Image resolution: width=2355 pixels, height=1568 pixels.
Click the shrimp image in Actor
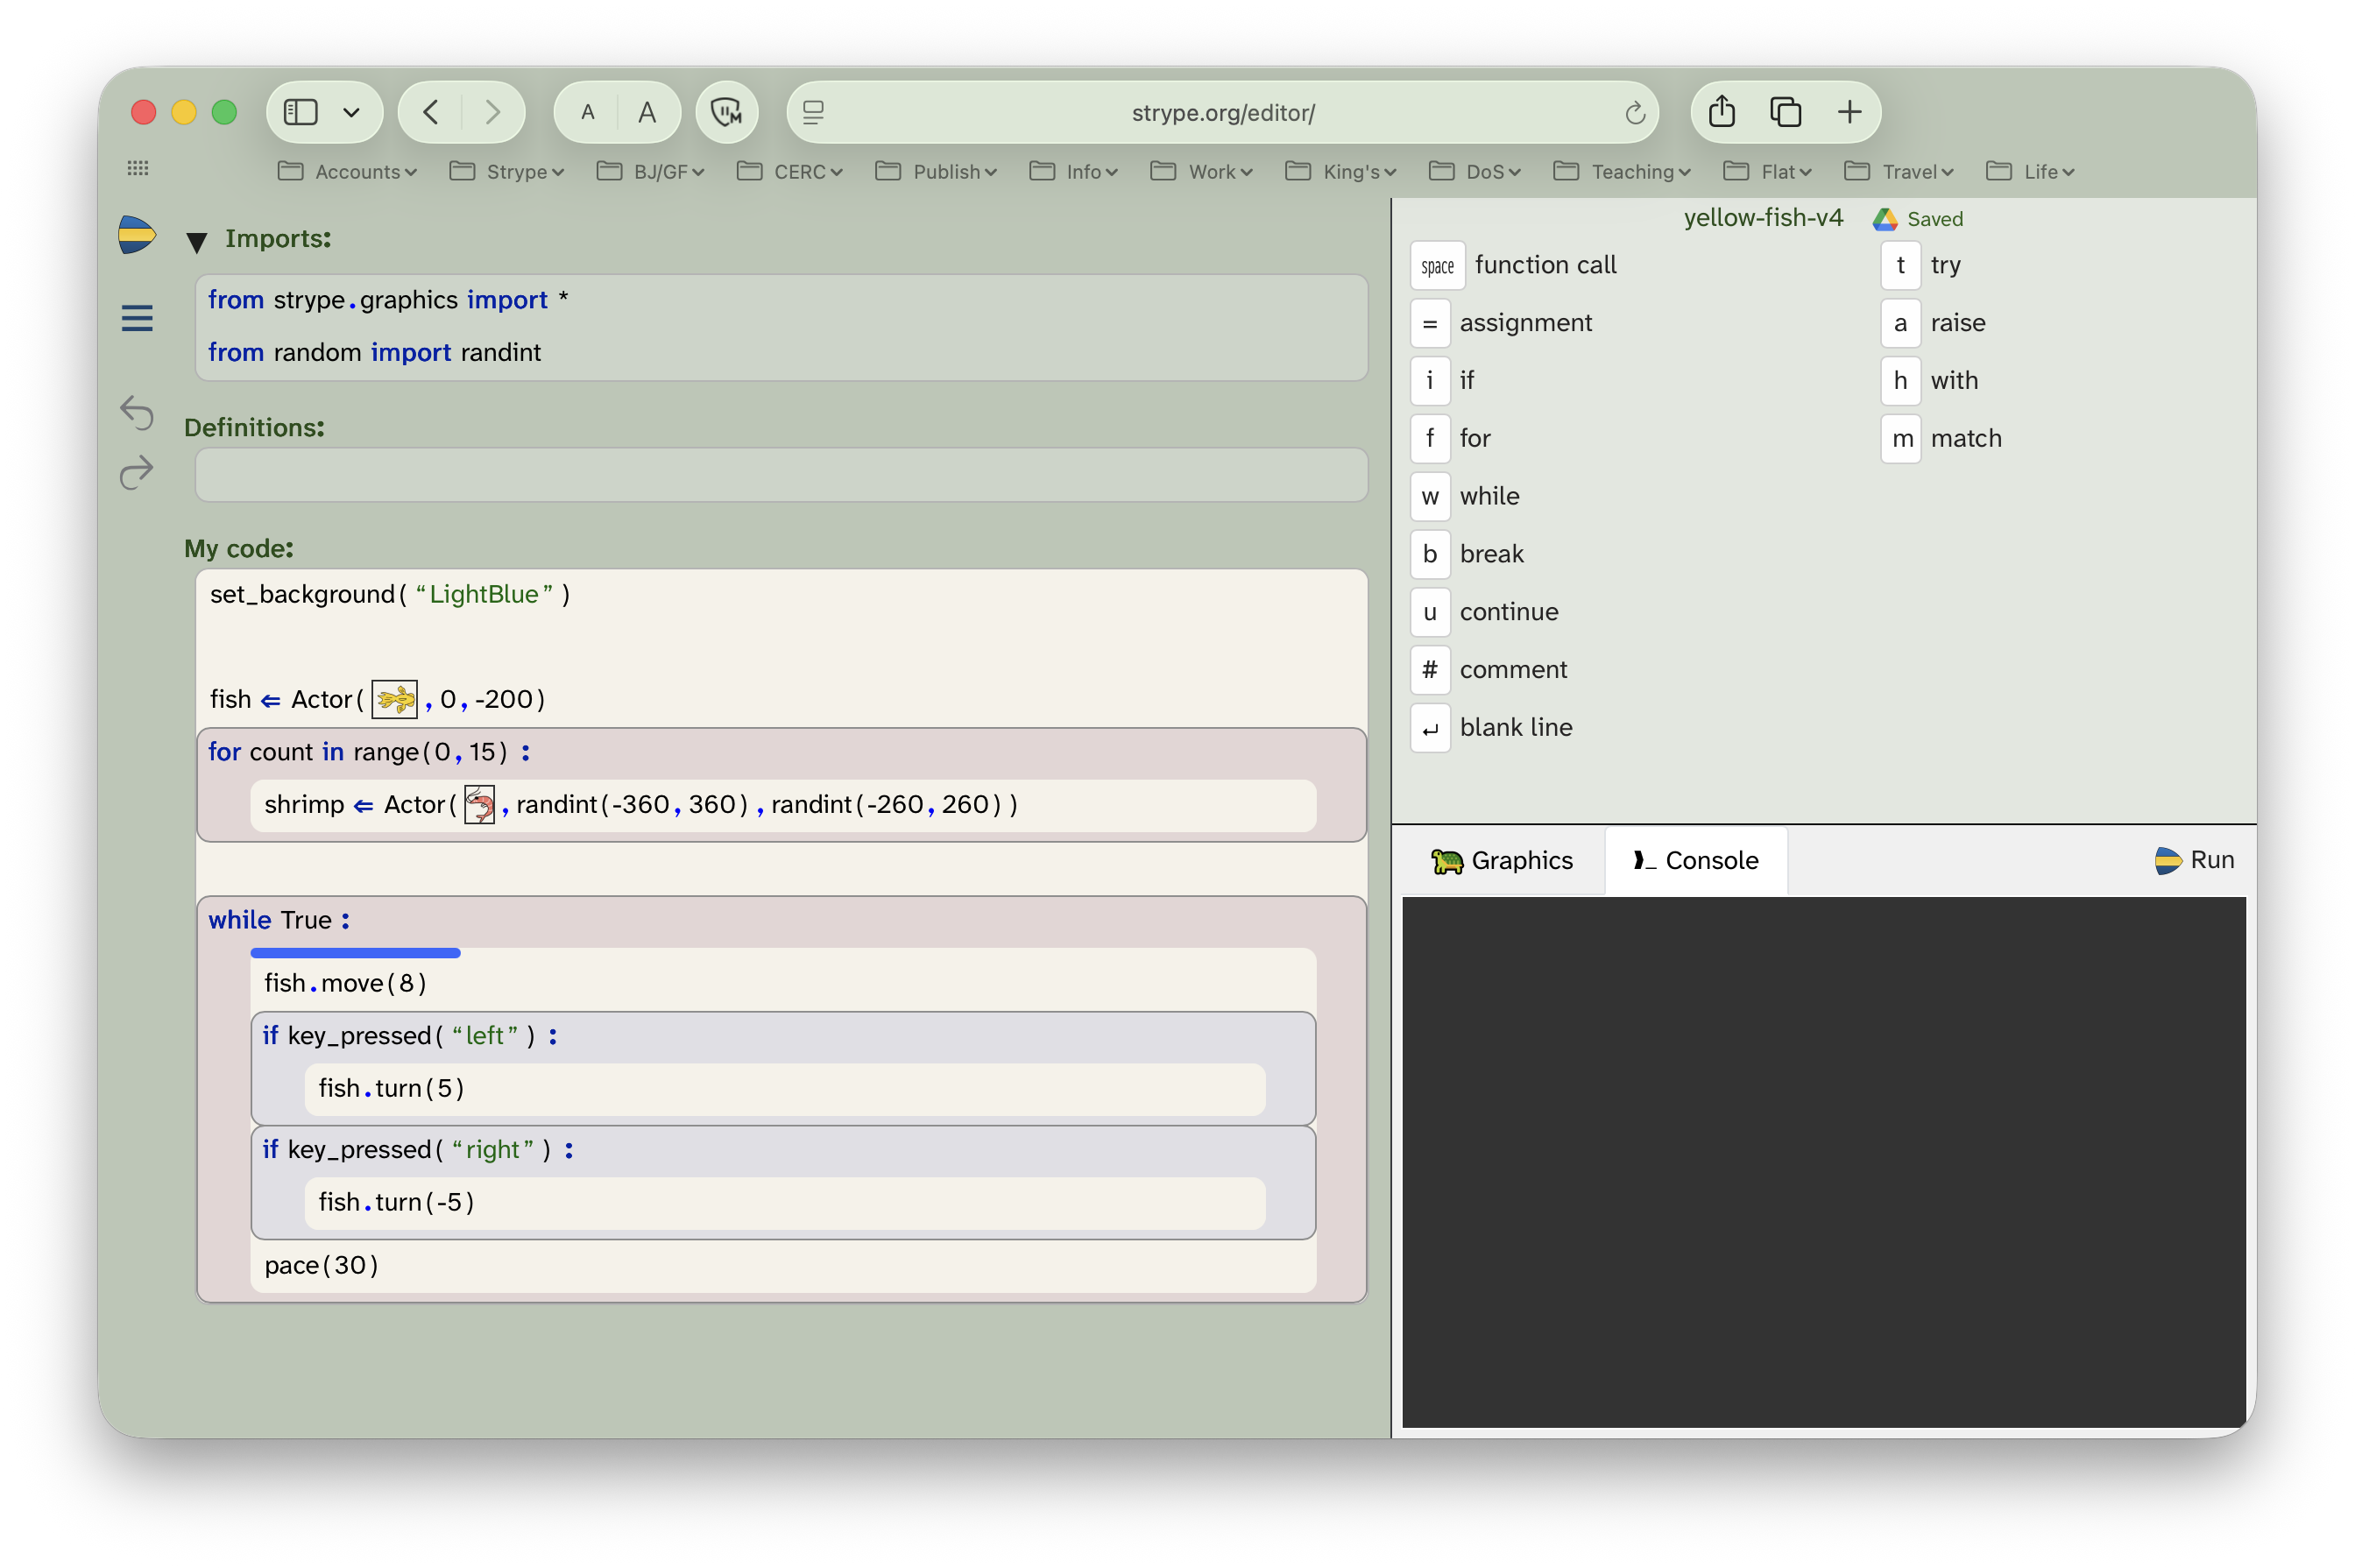coord(479,804)
